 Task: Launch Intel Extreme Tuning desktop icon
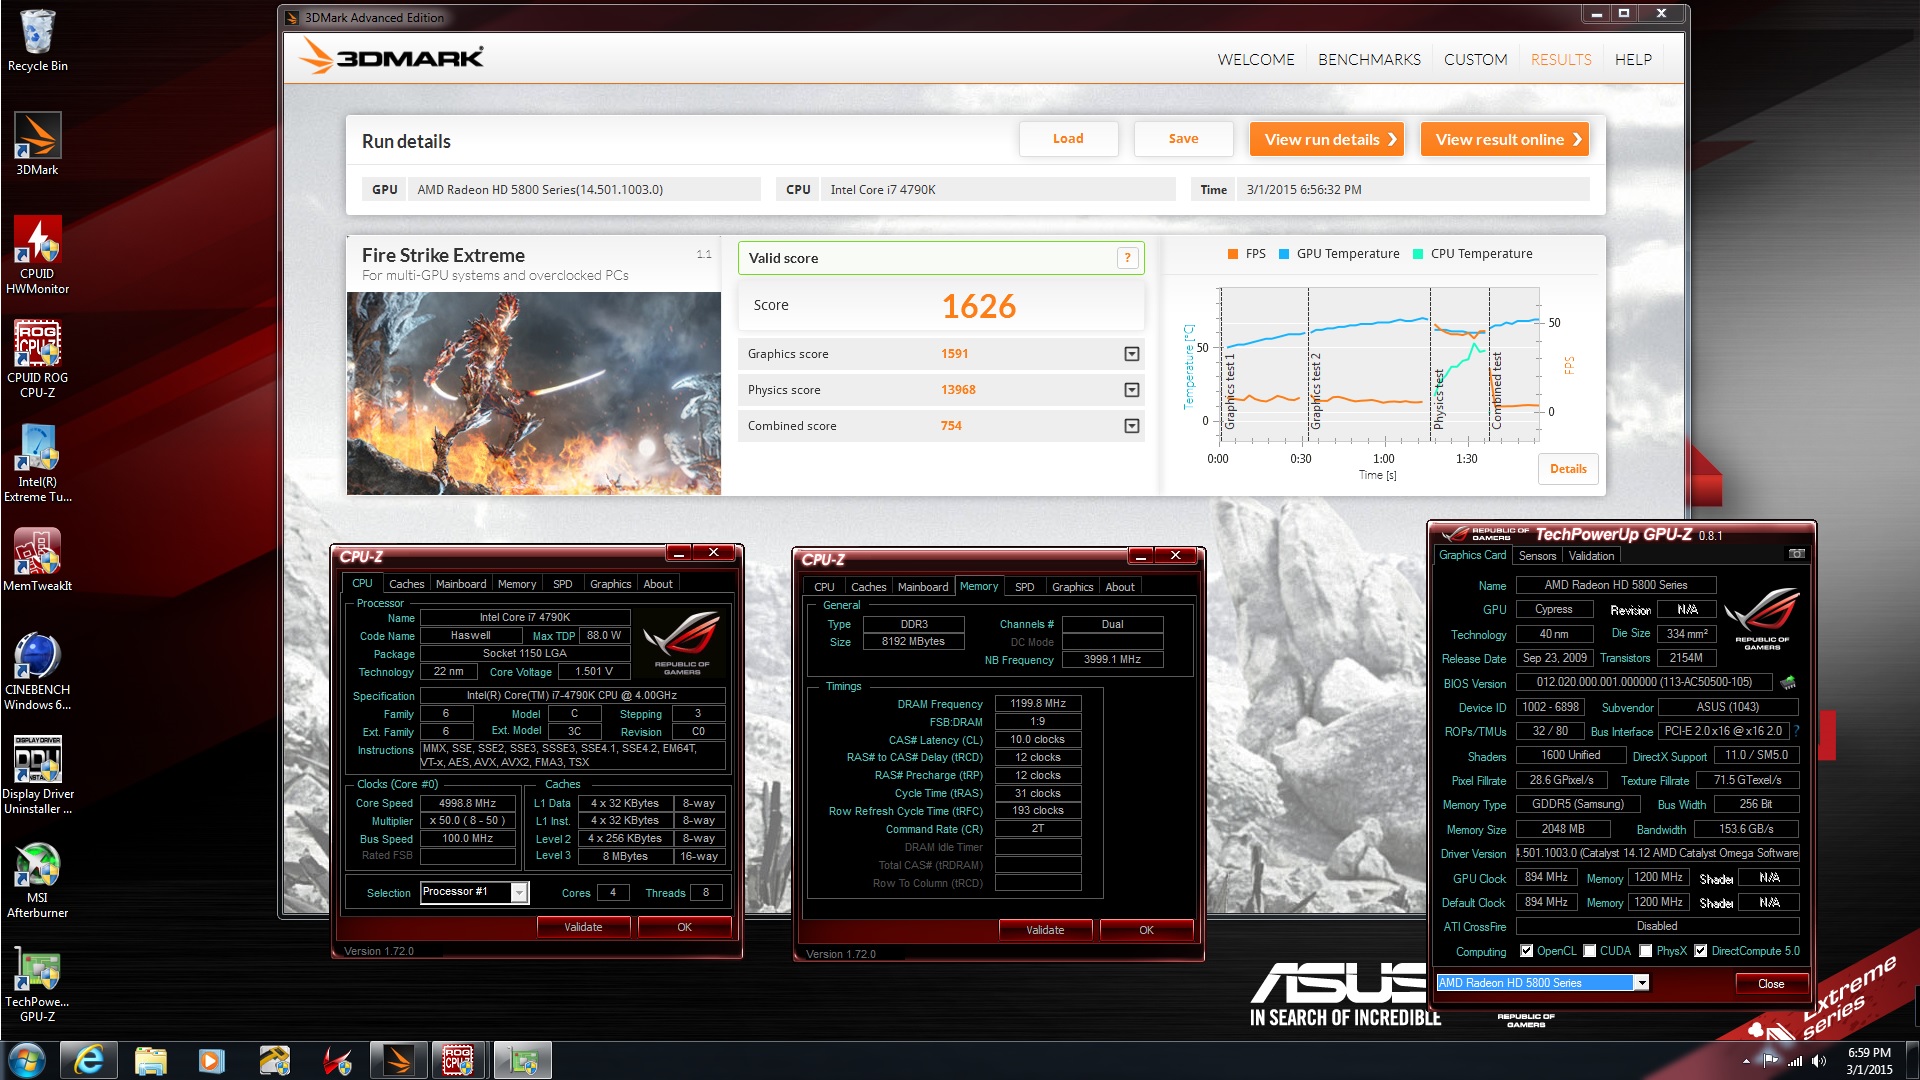pos(38,464)
